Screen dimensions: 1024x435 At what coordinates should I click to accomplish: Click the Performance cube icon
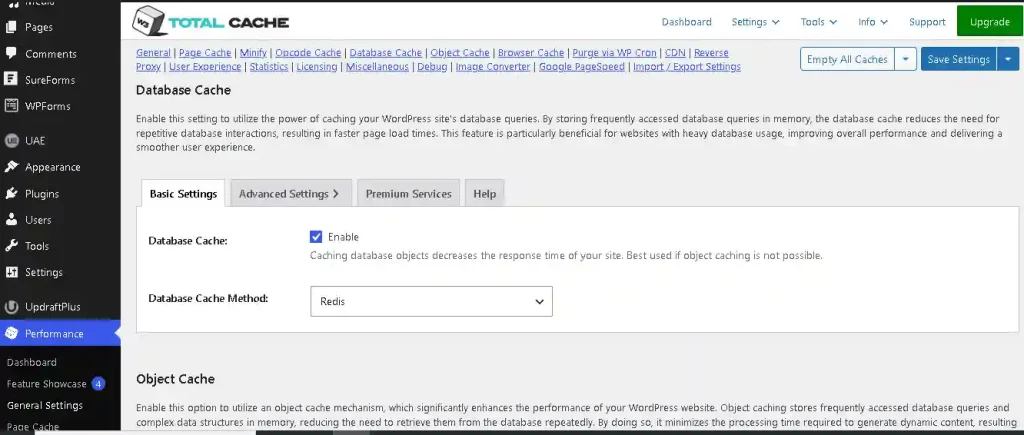tap(10, 334)
